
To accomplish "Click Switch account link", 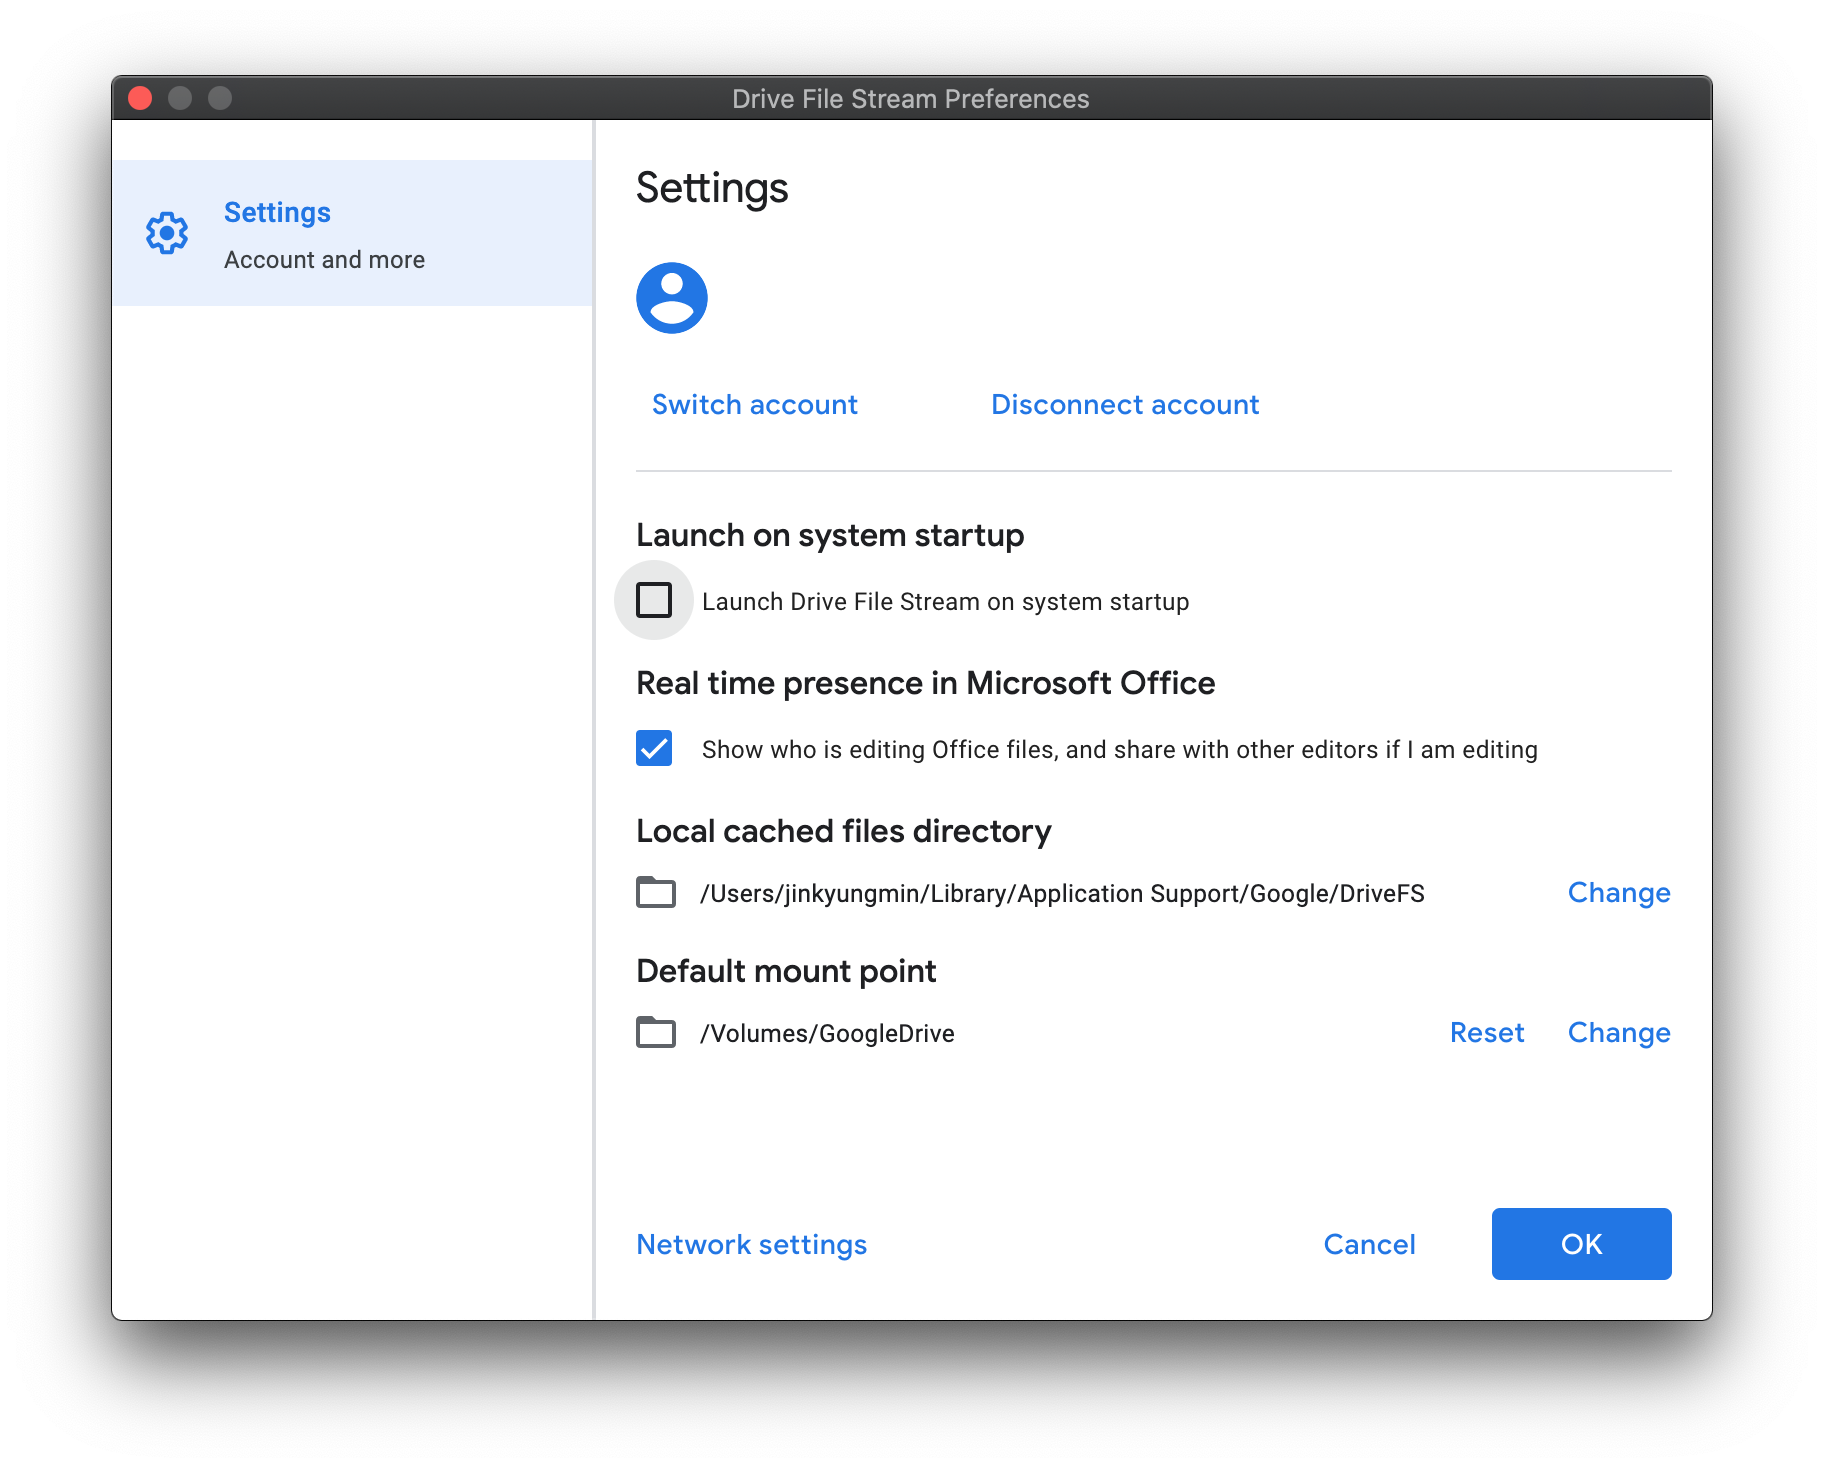I will pos(755,404).
